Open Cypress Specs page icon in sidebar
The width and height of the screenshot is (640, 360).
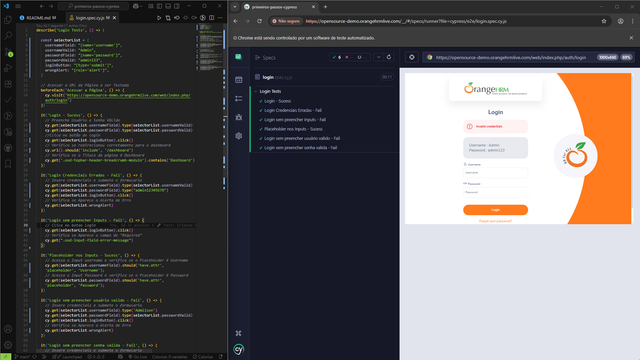[239, 80]
